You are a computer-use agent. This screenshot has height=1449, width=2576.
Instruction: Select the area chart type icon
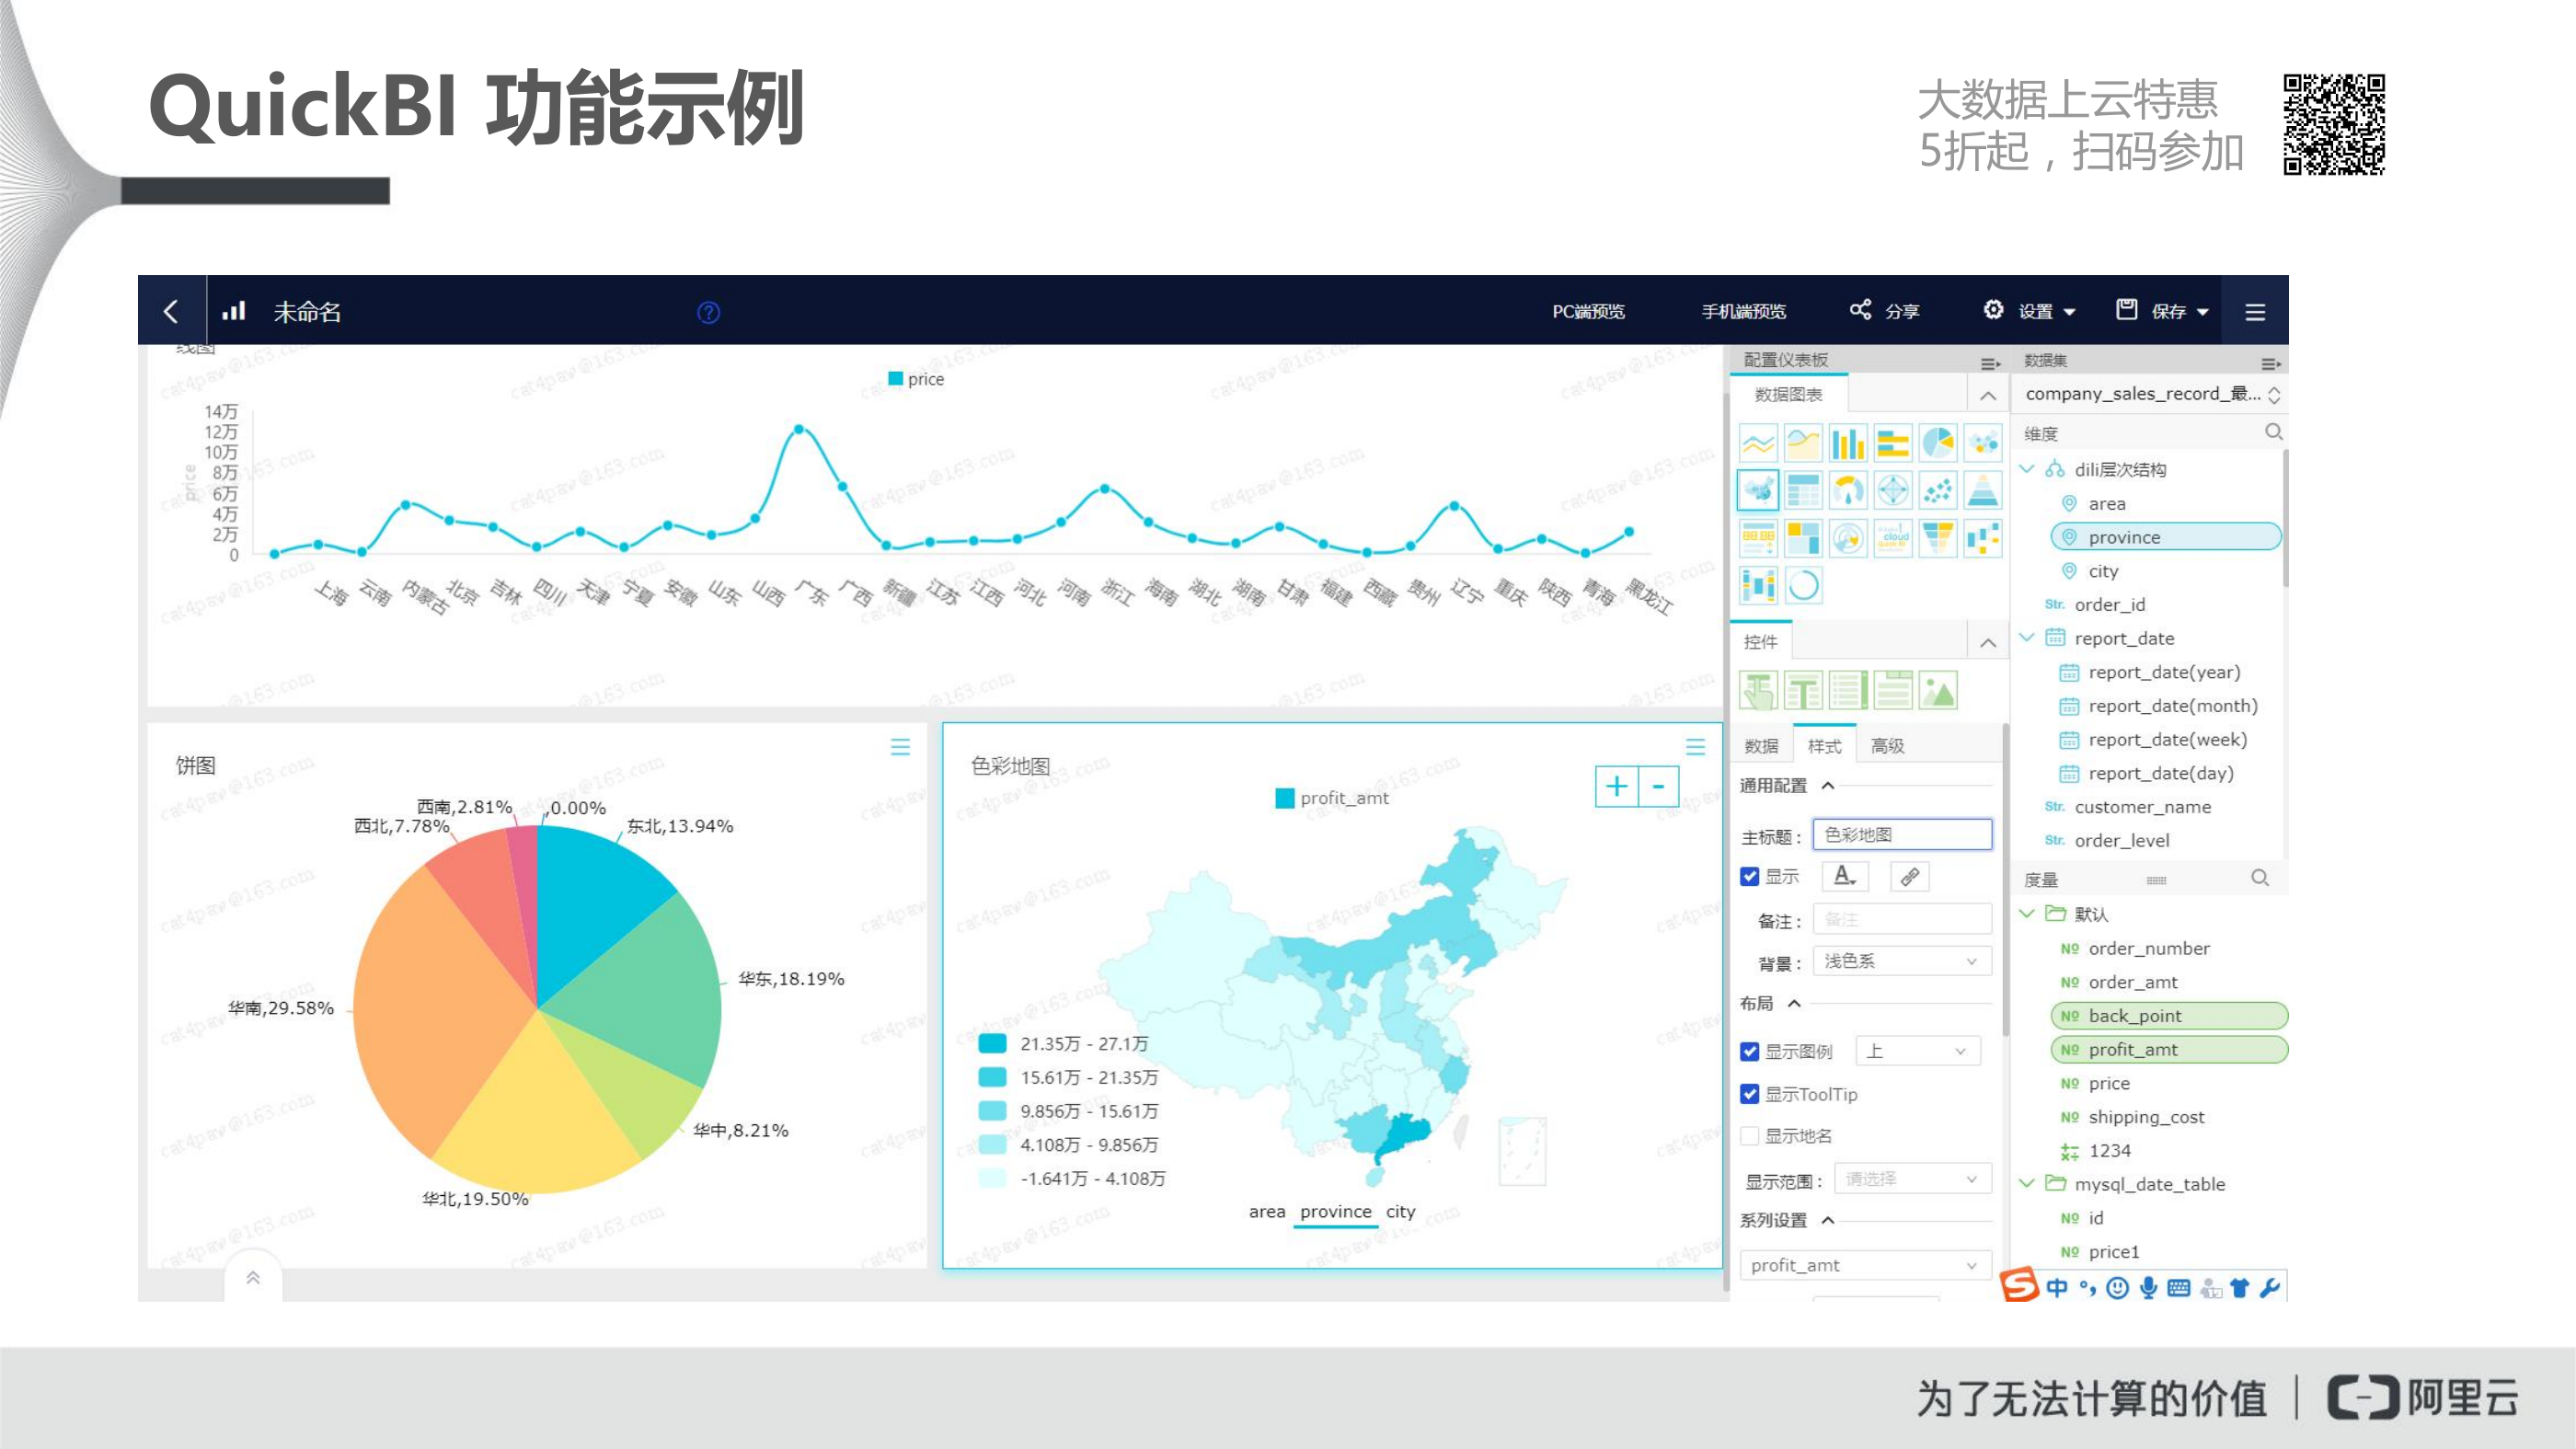(x=1803, y=443)
